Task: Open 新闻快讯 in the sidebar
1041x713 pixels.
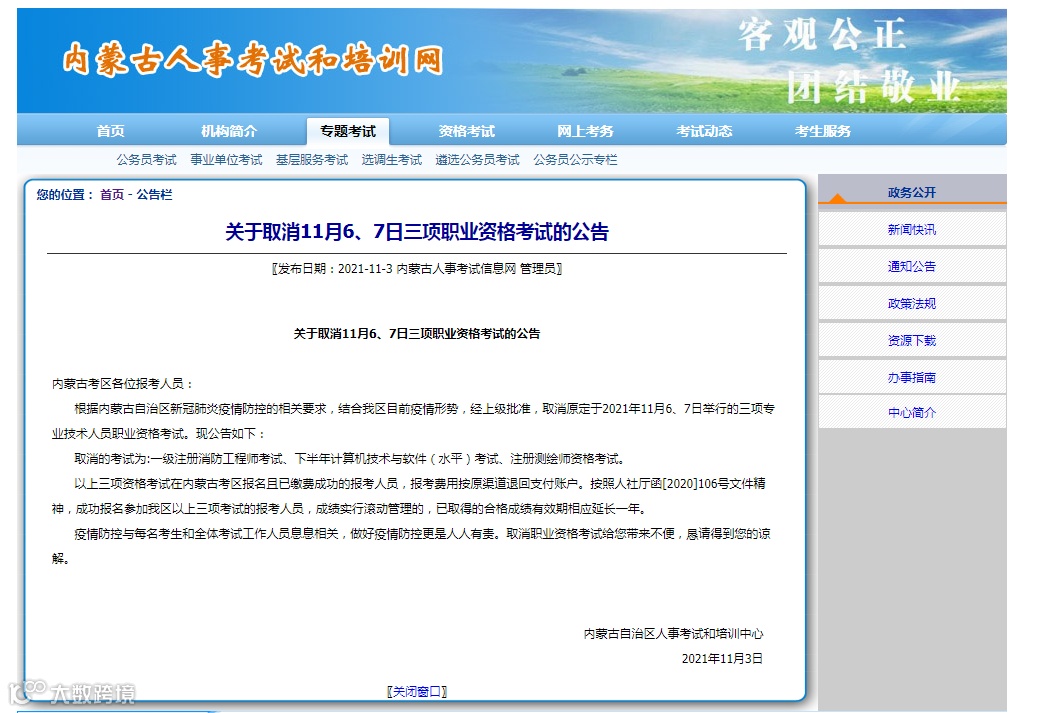Action: coord(912,230)
